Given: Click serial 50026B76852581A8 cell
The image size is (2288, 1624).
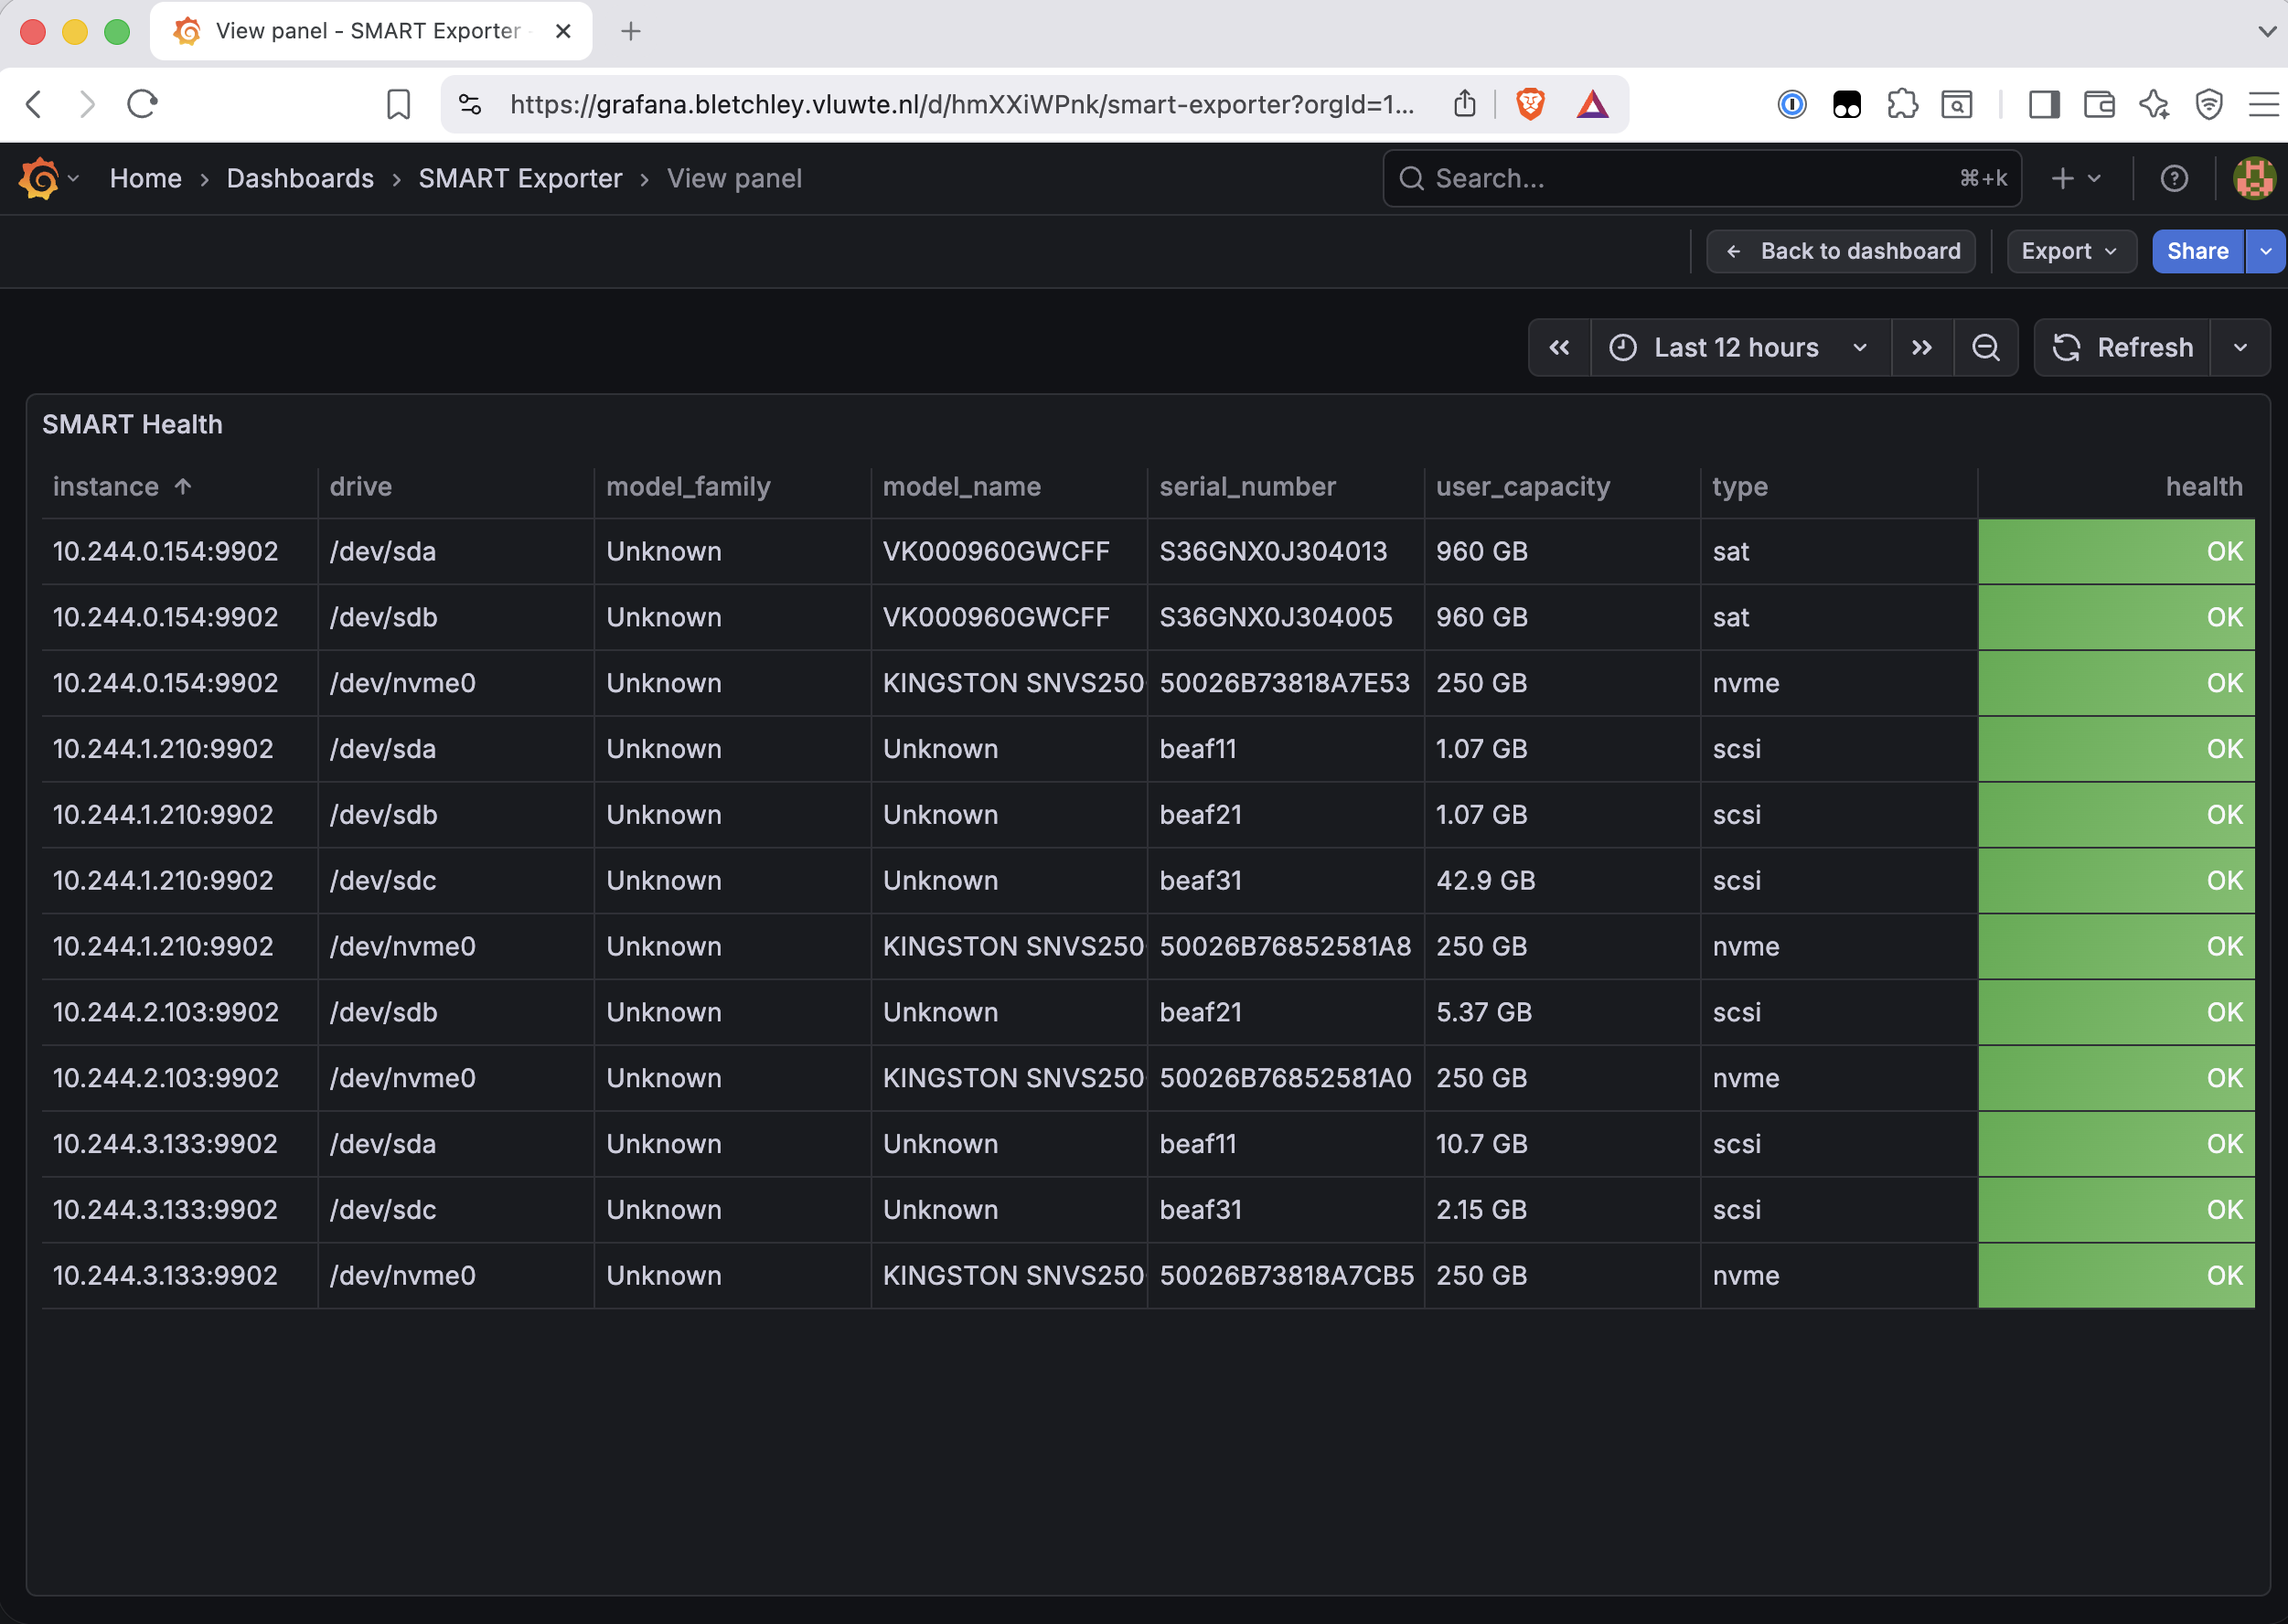Looking at the screenshot, I should point(1285,946).
